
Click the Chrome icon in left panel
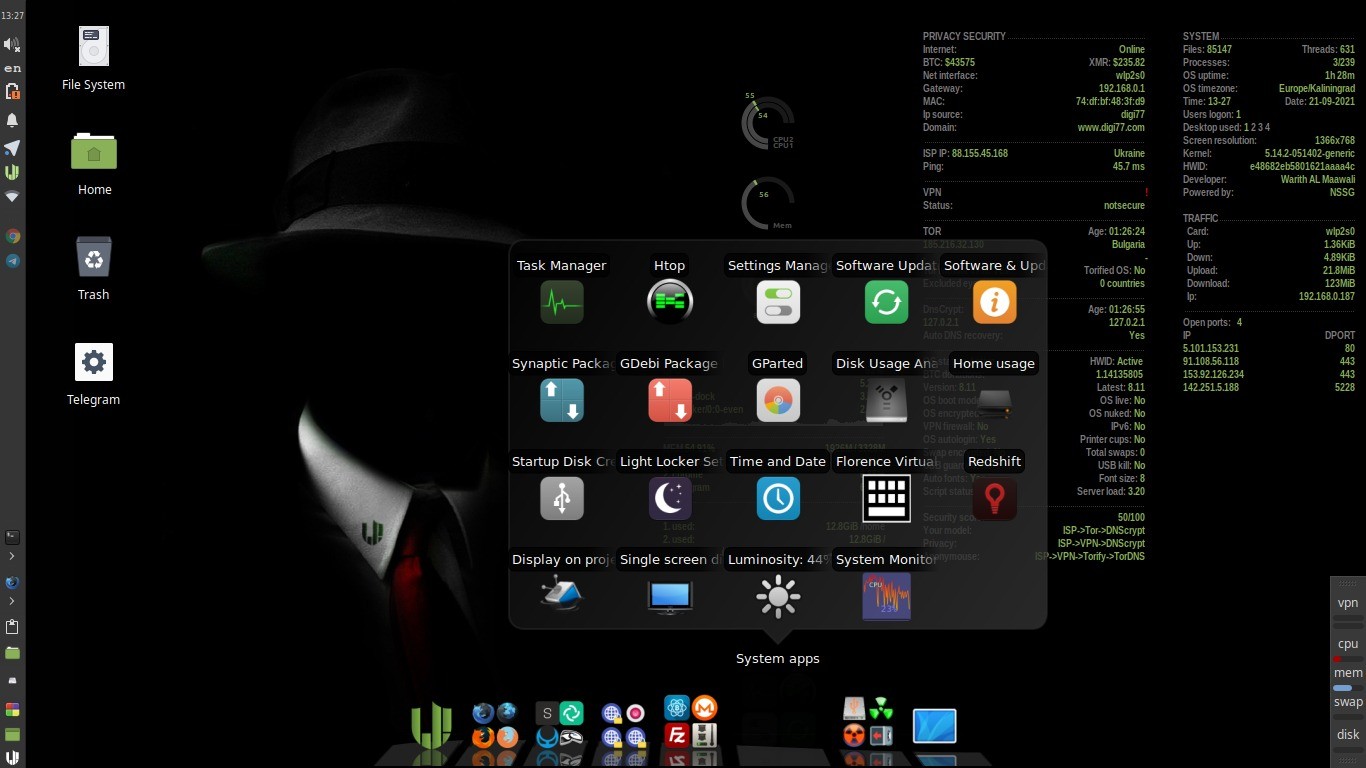(12, 237)
